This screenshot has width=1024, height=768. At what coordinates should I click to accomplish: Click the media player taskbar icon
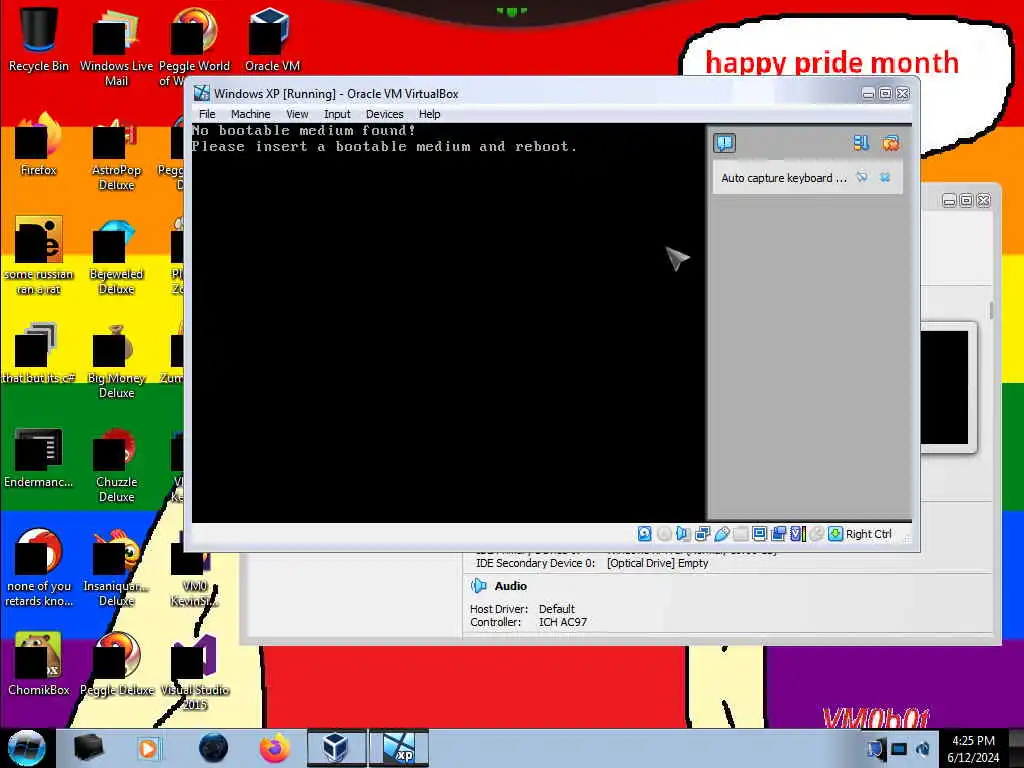[x=148, y=748]
